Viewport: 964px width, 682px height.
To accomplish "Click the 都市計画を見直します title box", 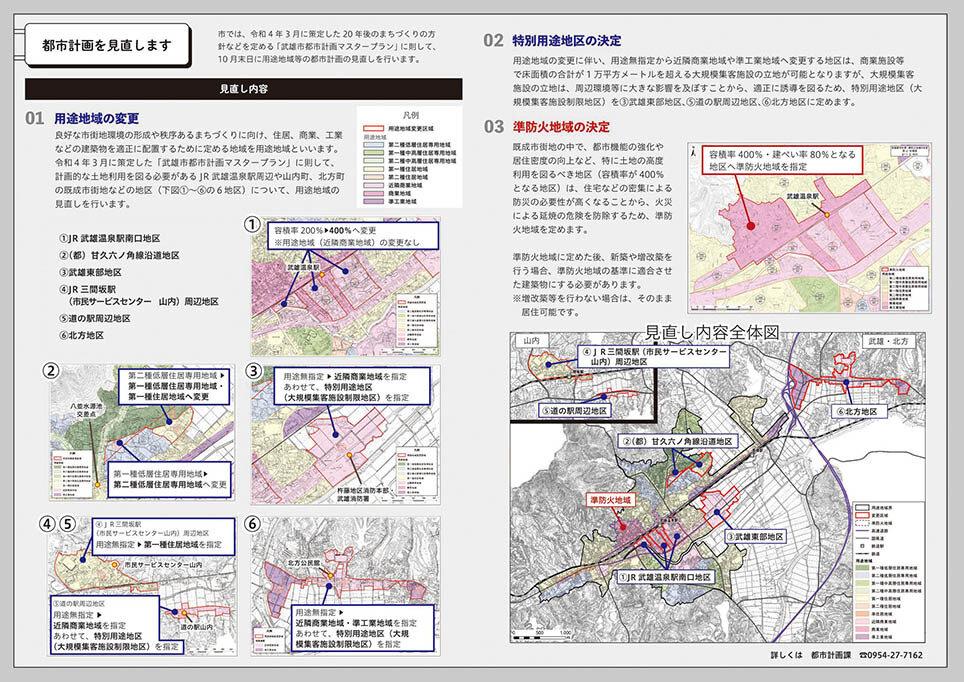I will tap(107, 45).
